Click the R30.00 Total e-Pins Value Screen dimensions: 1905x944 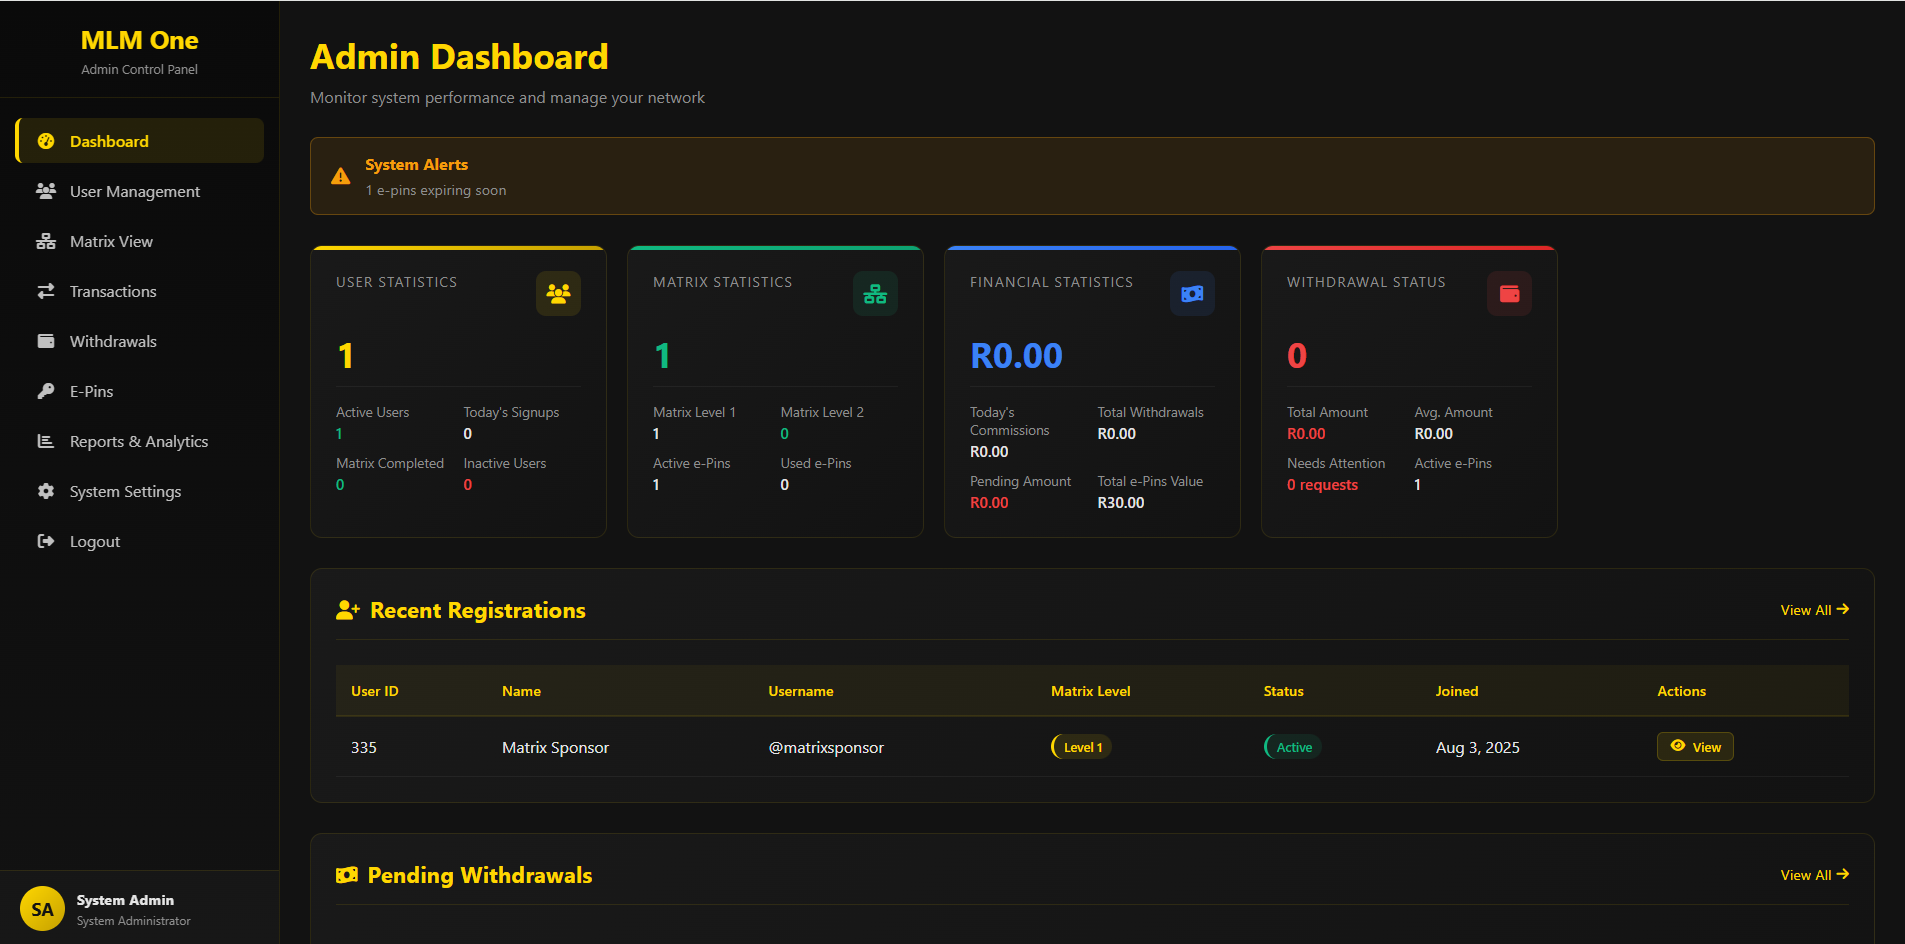pyautogui.click(x=1121, y=503)
